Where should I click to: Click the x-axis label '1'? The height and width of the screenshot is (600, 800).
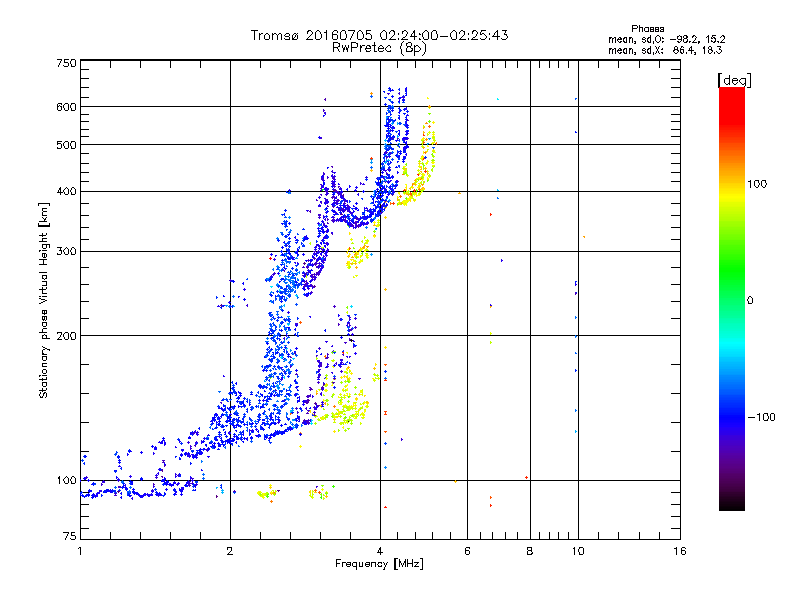[80, 551]
